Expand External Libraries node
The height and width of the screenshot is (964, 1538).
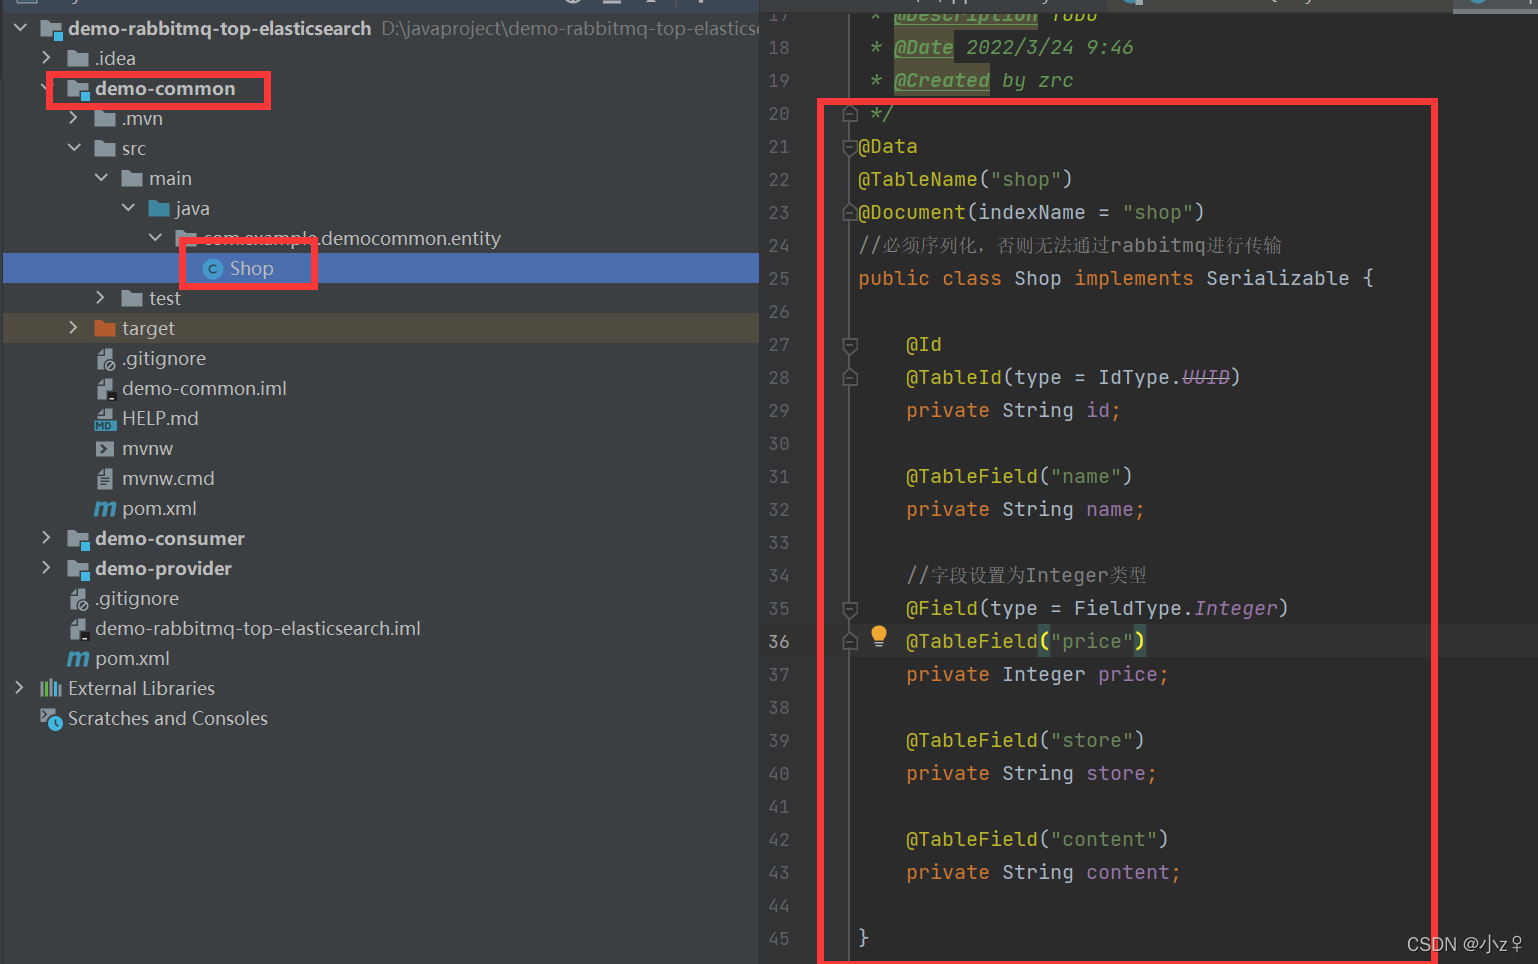pyautogui.click(x=19, y=688)
